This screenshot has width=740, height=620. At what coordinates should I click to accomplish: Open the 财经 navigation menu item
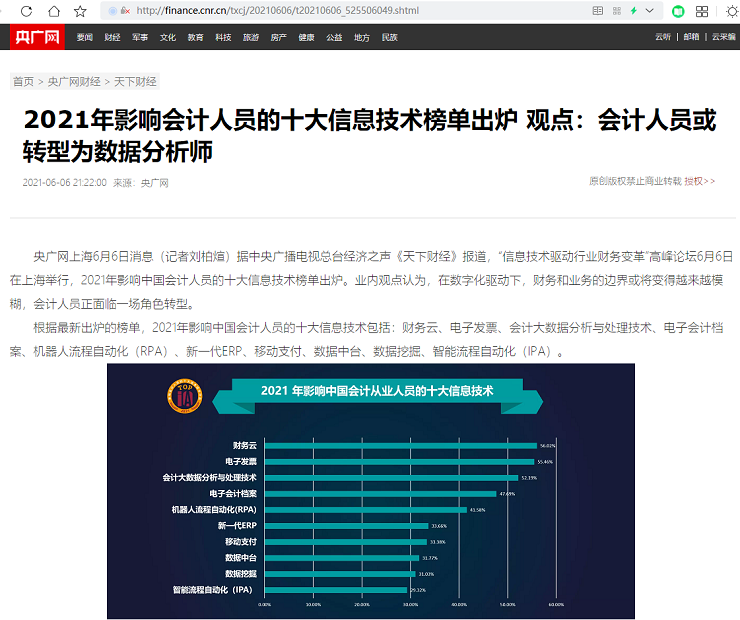coord(112,37)
